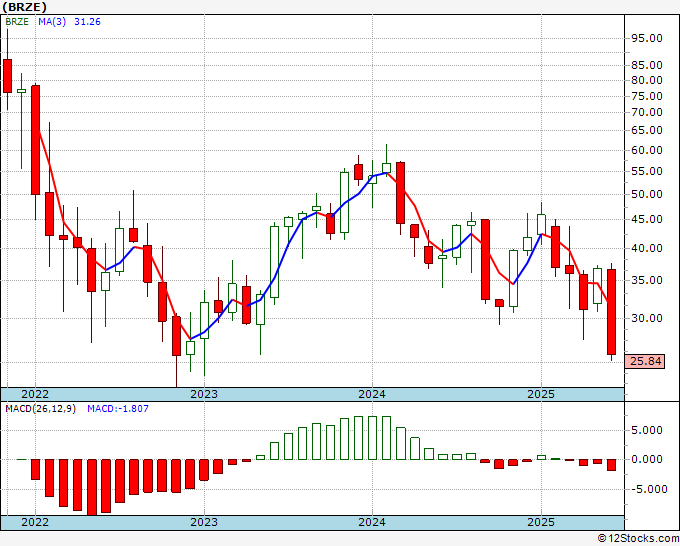Viewport: 680px width, 546px height.
Task: Click the 75.00 price axis label
Action: coord(647,96)
